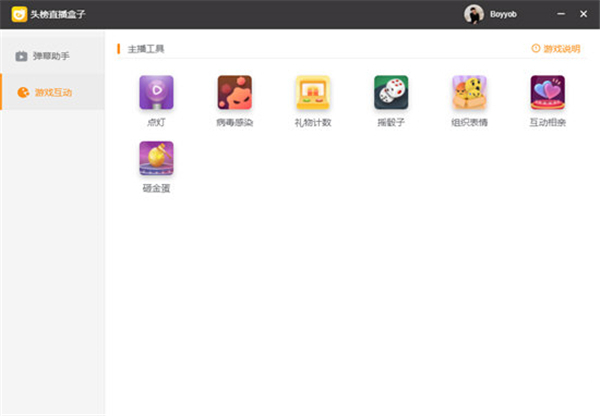This screenshot has width=600, height=416.
Task: Launch the 互动相亲 hearts game icon
Action: tap(547, 92)
